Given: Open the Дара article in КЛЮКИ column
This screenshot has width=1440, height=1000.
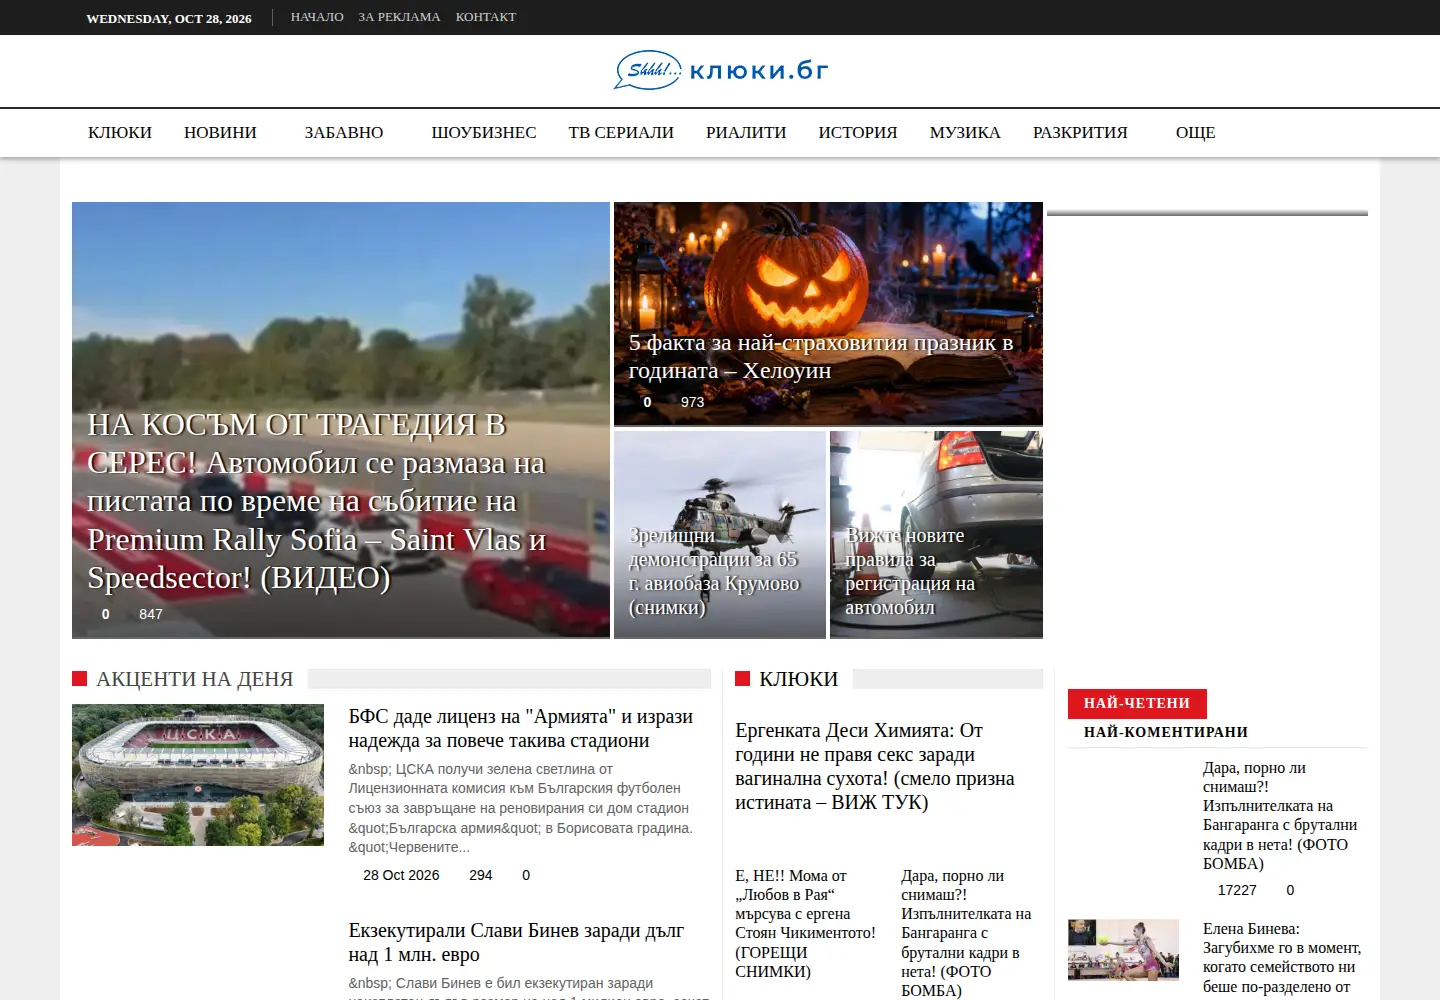Looking at the screenshot, I should 966,933.
